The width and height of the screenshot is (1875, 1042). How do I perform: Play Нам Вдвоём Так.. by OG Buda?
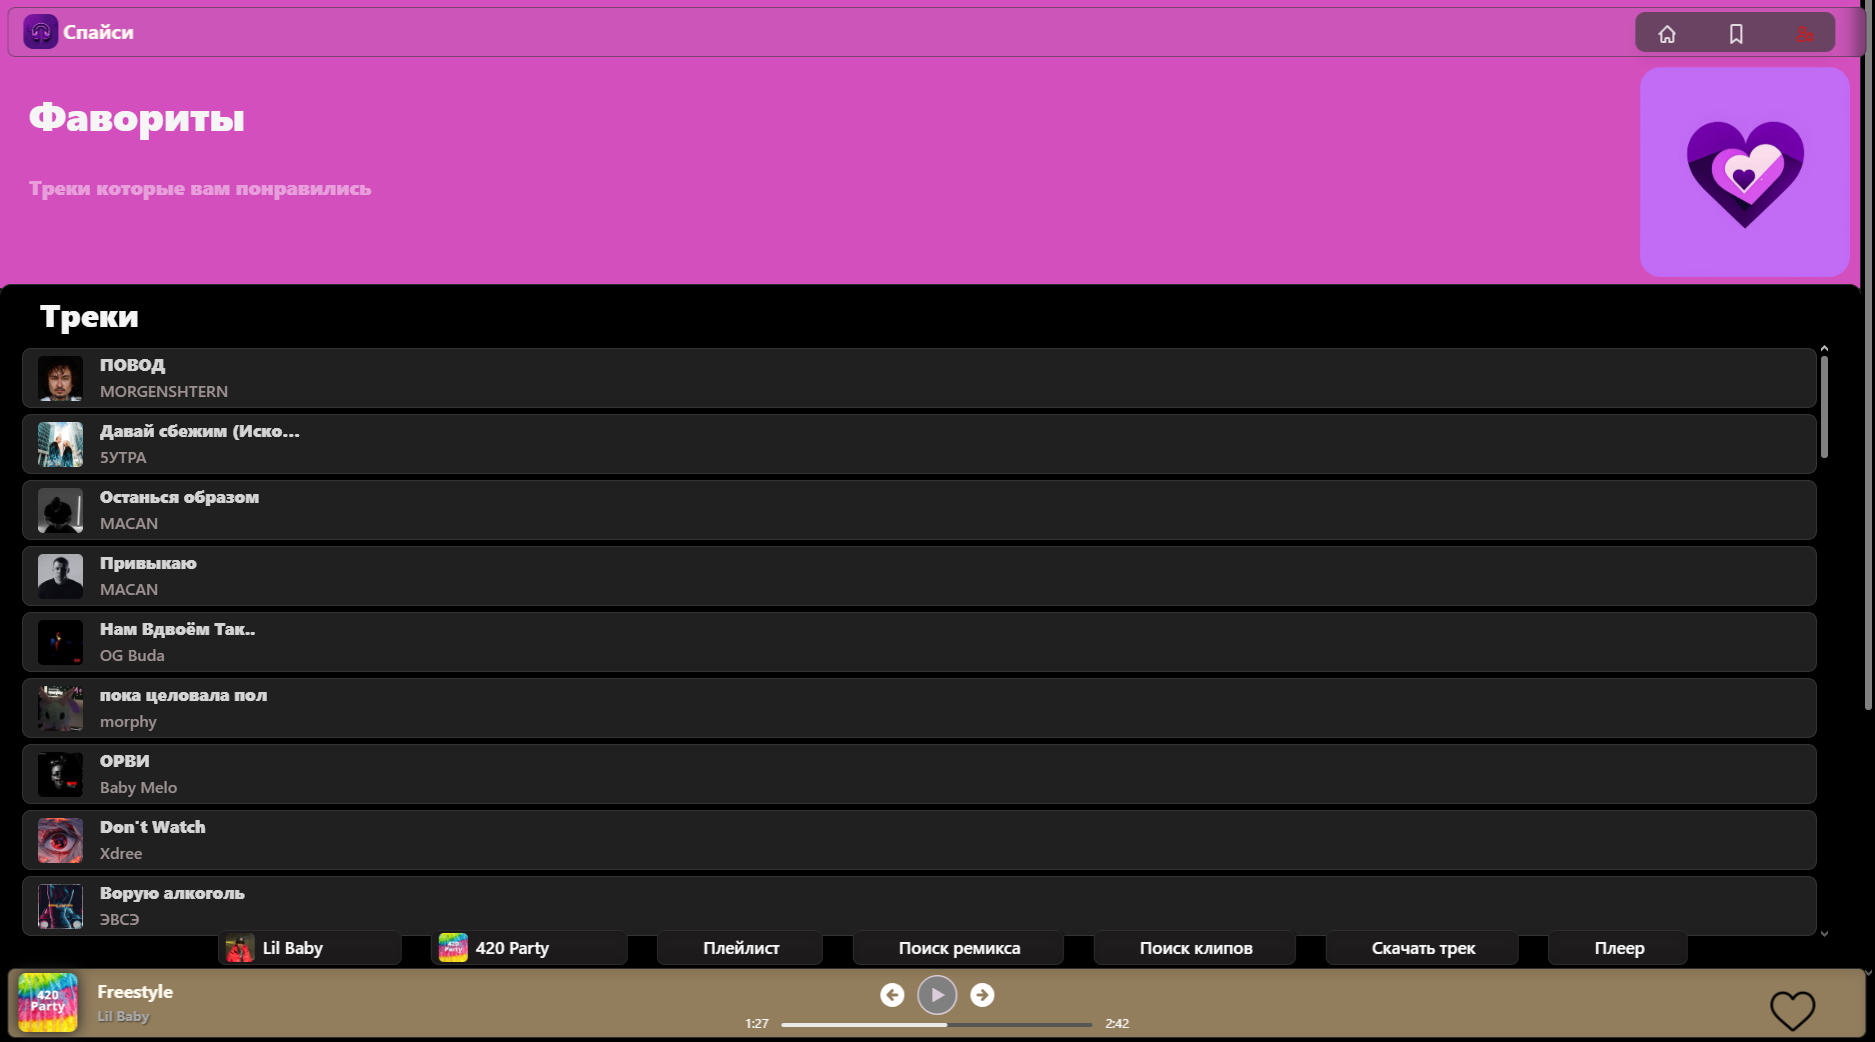click(x=919, y=642)
